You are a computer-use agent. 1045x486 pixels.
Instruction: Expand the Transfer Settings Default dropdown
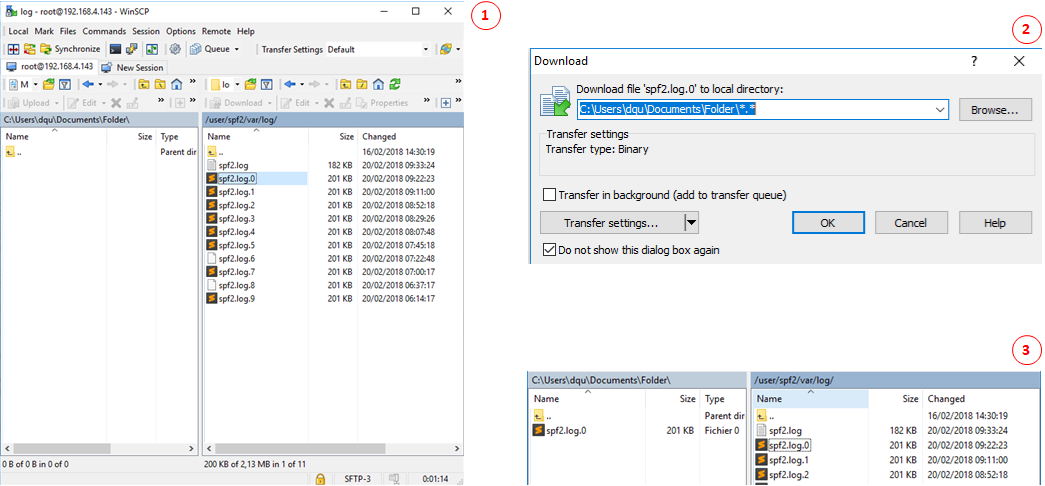pos(427,49)
